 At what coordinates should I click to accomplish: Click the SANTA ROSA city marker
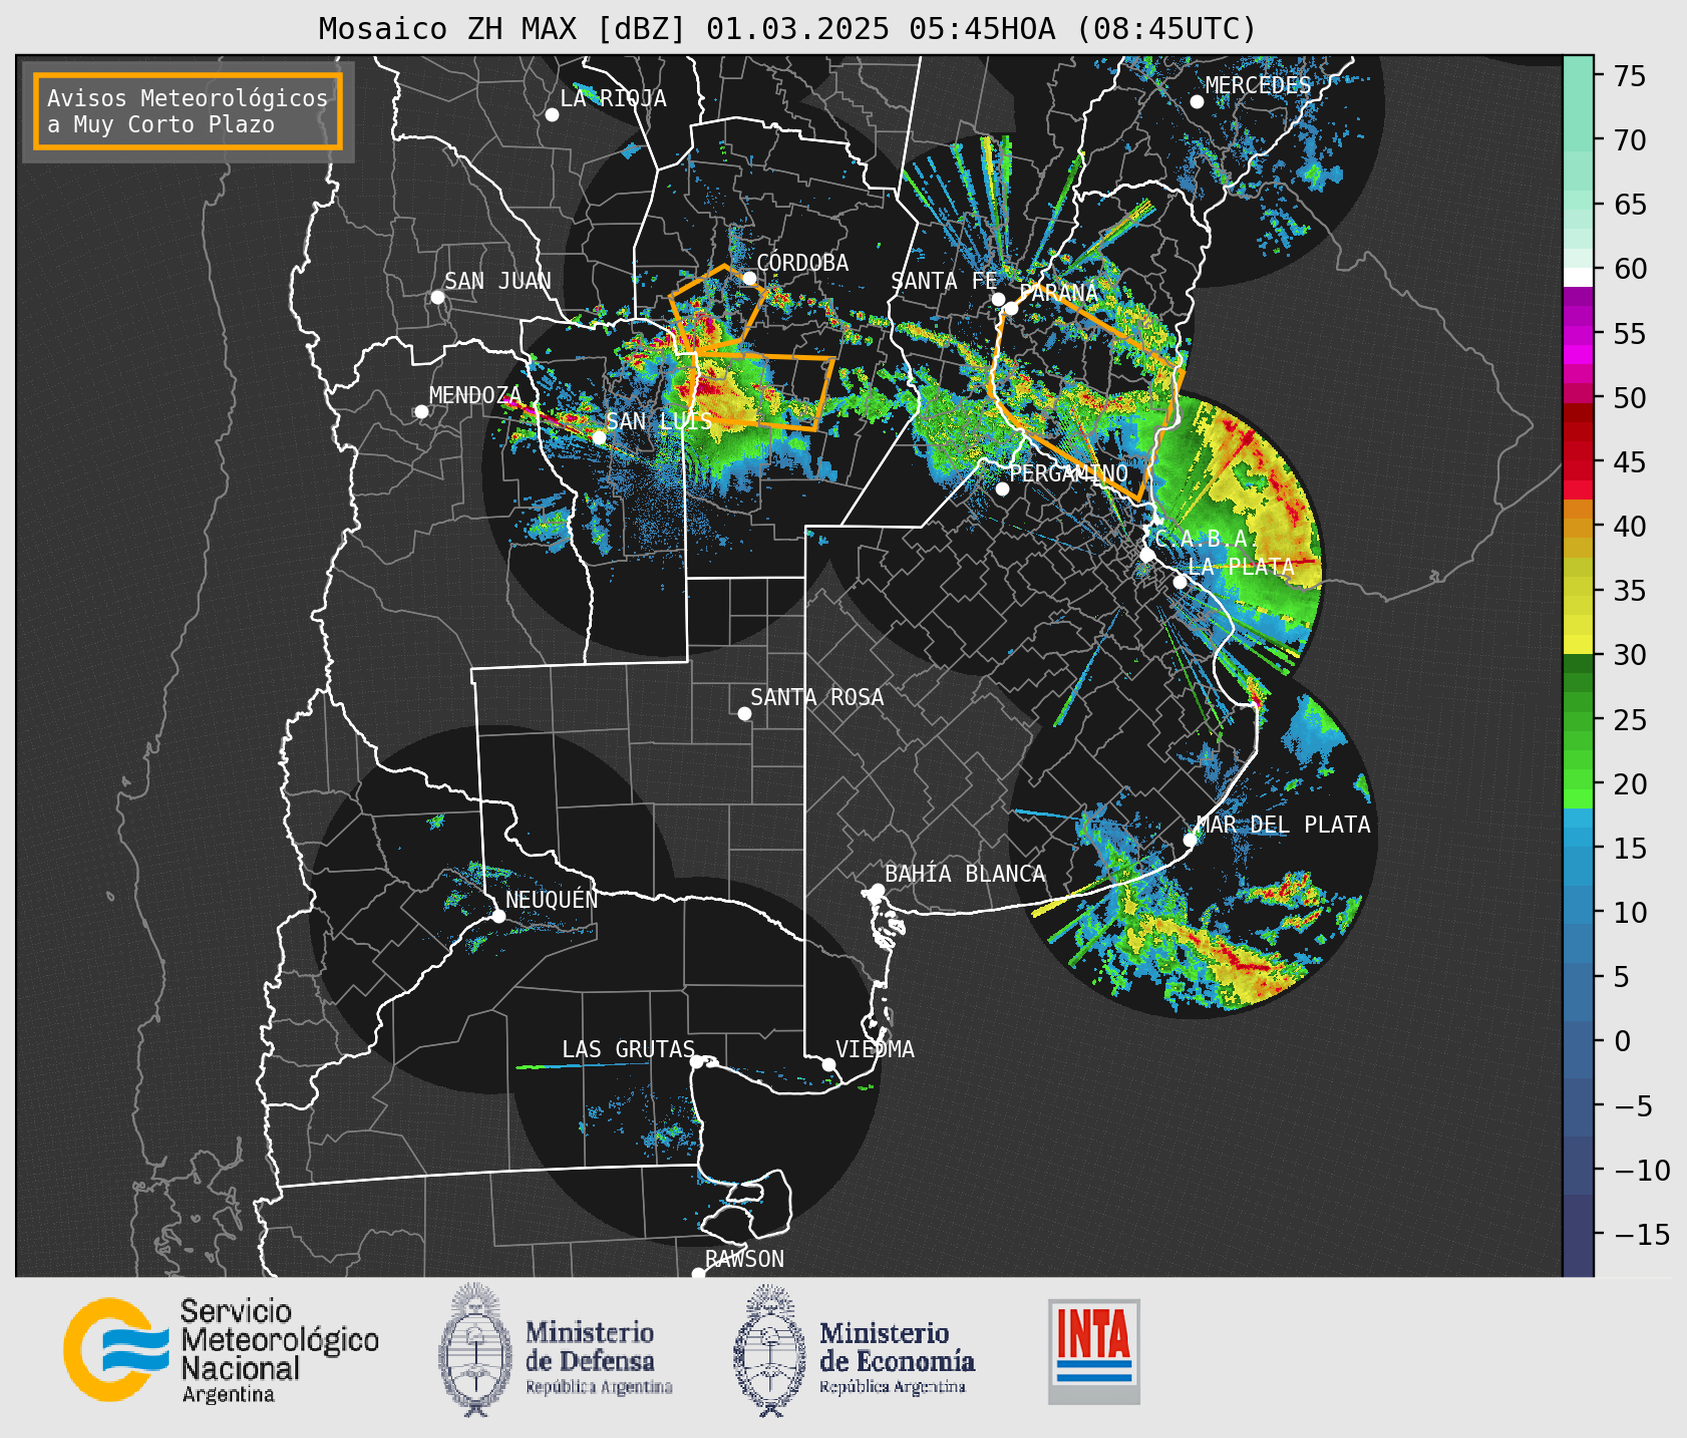pos(744,714)
